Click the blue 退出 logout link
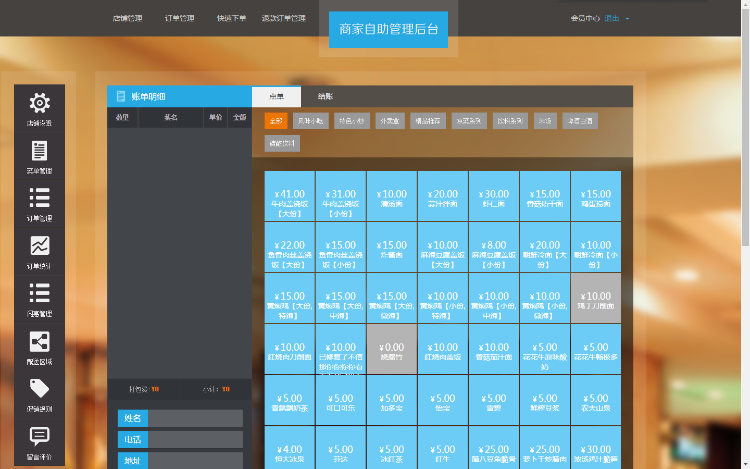Image resolution: width=750 pixels, height=469 pixels. (x=612, y=18)
